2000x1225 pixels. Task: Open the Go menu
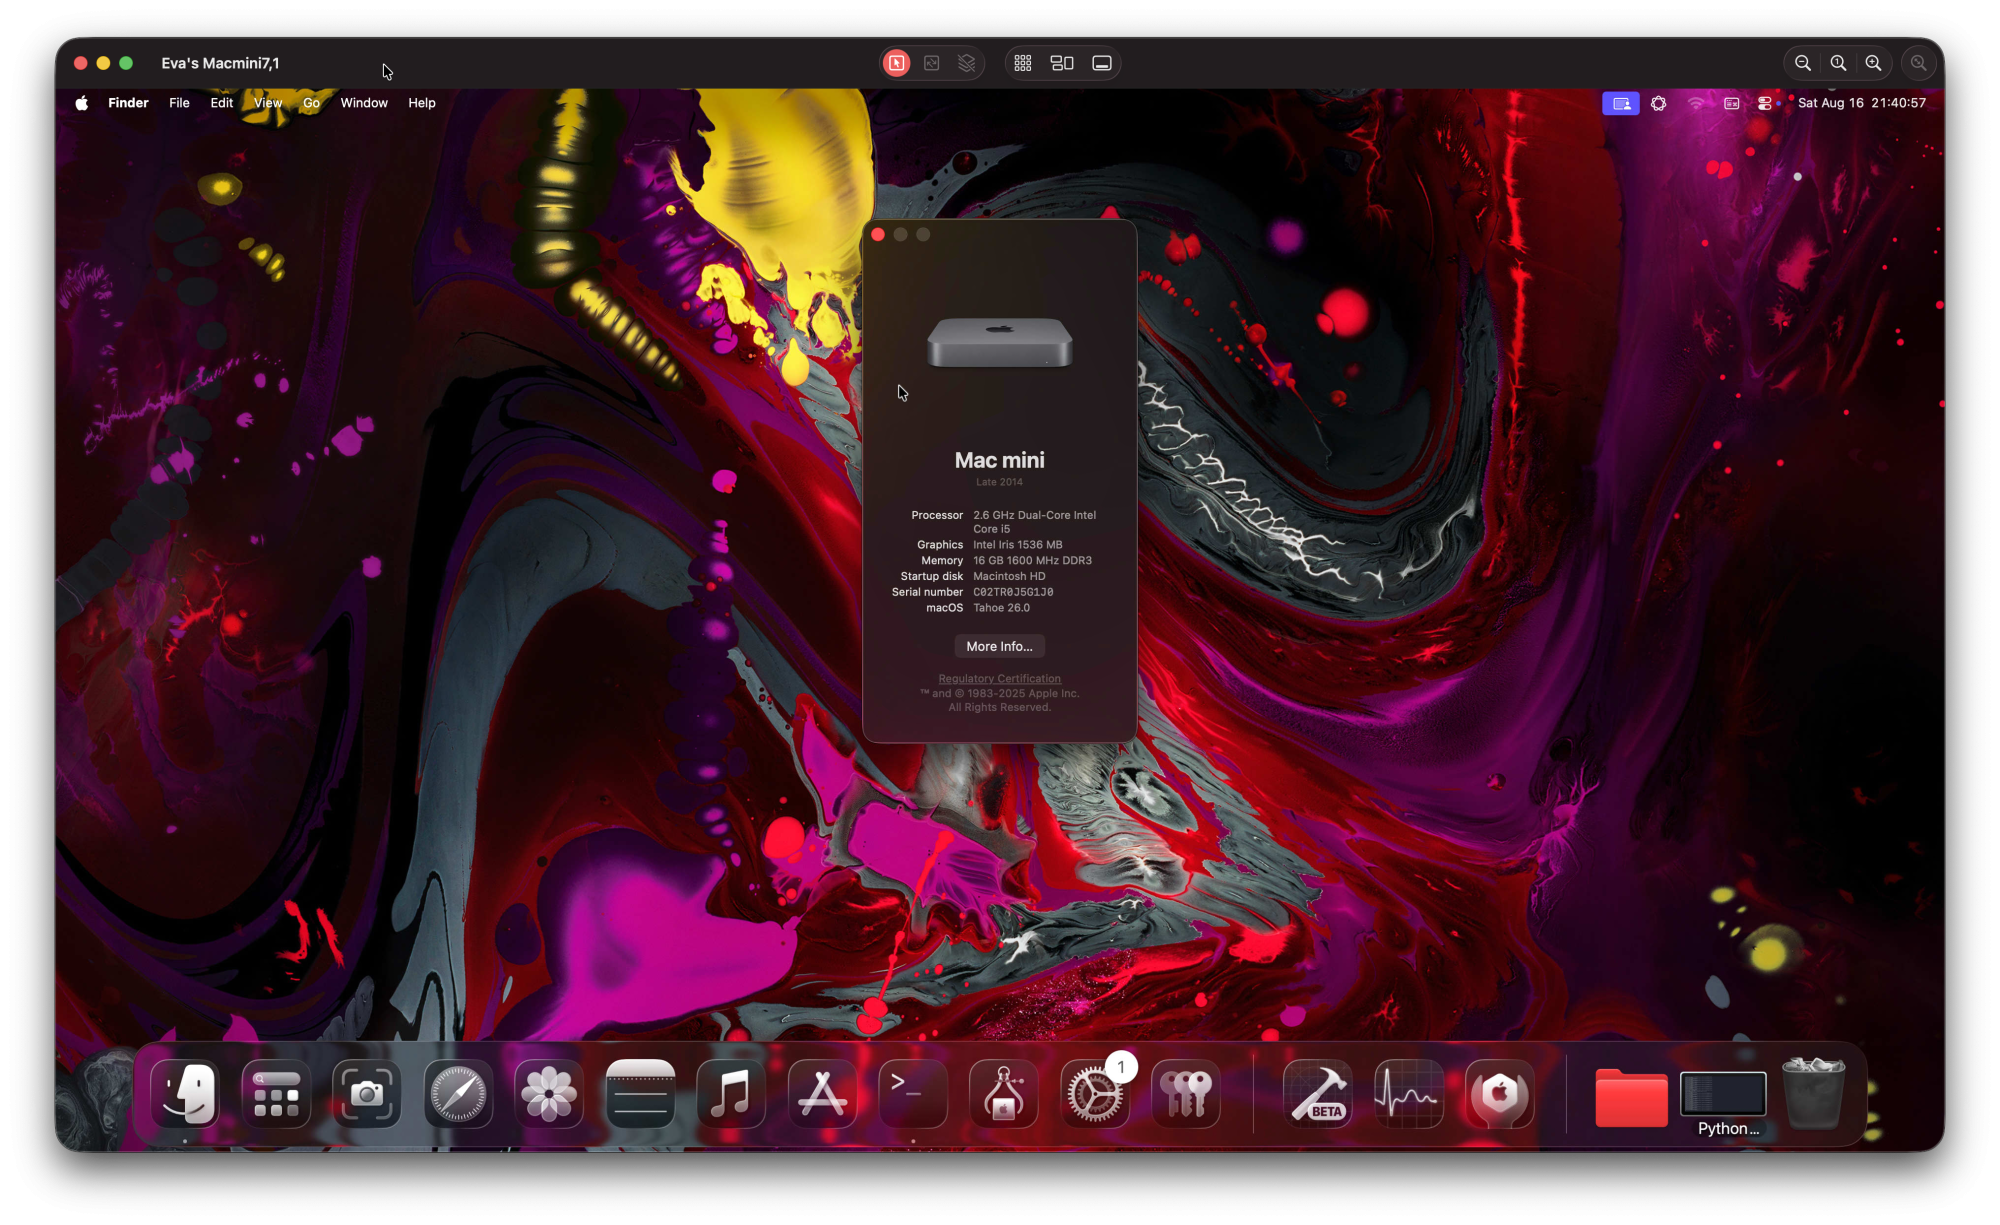311,103
